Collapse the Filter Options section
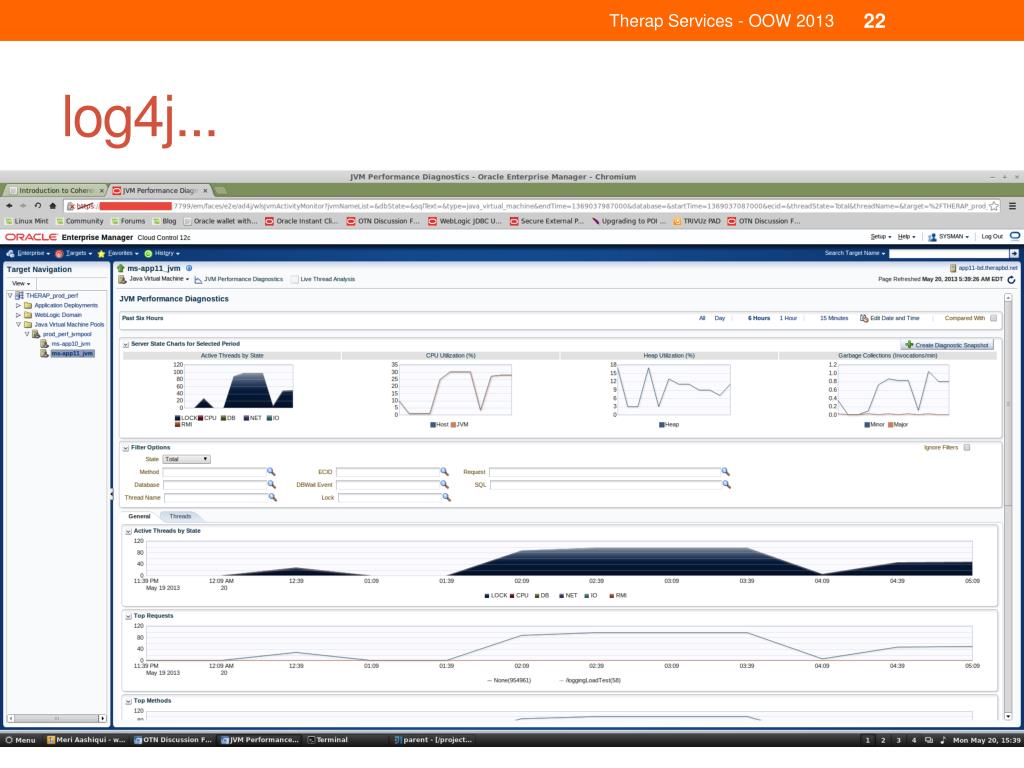Screen dimensions: 1024x768 tap(126, 448)
